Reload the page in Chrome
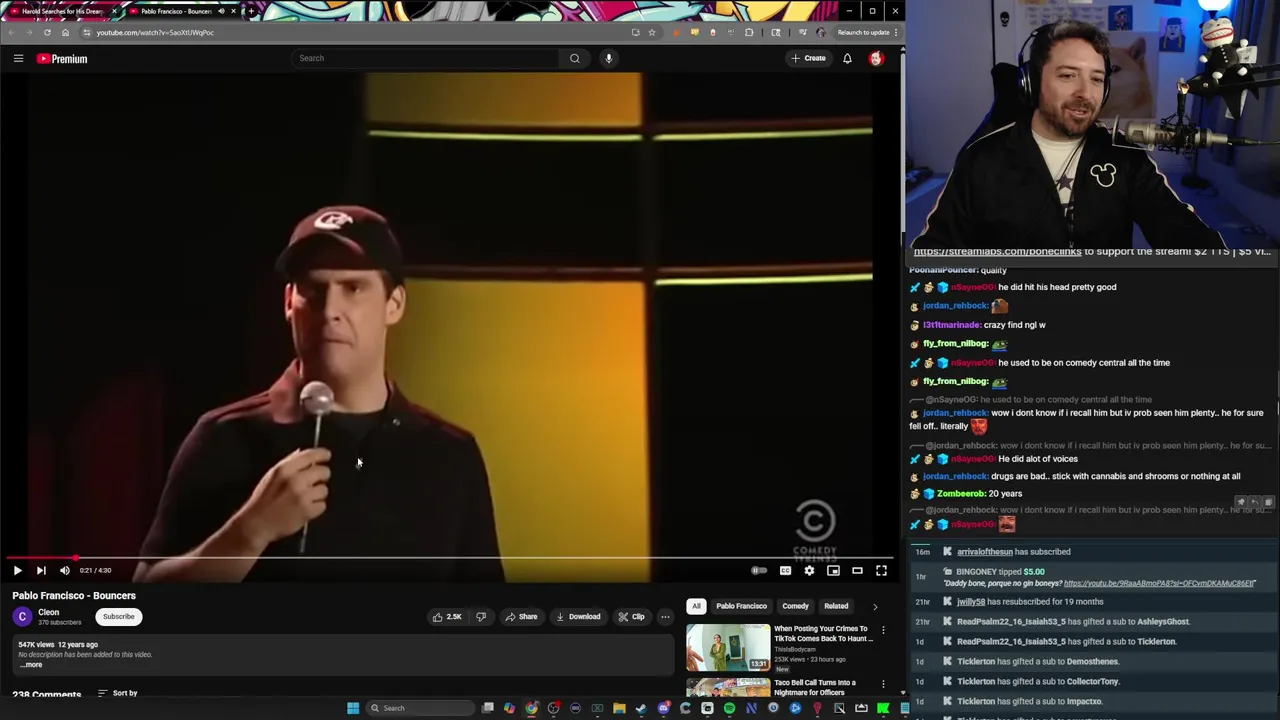The width and height of the screenshot is (1280, 720). pos(47,32)
